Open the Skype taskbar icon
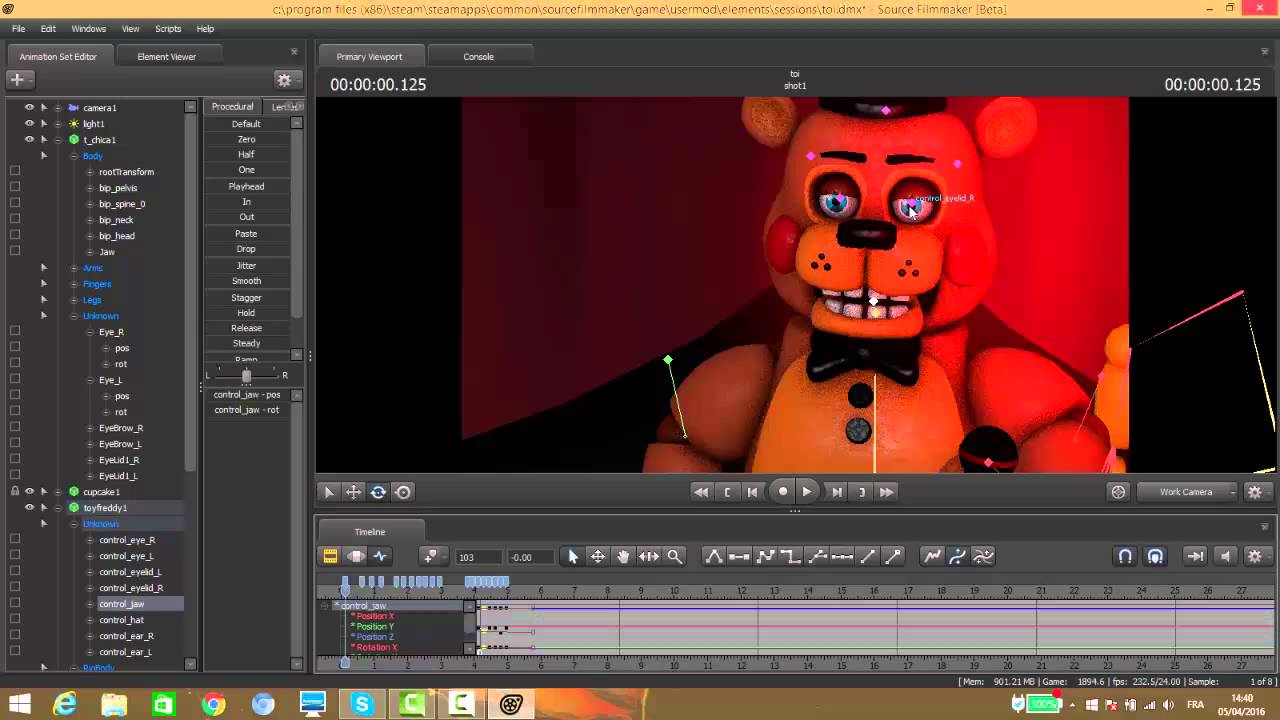Viewport: 1280px width, 720px height. [x=361, y=705]
